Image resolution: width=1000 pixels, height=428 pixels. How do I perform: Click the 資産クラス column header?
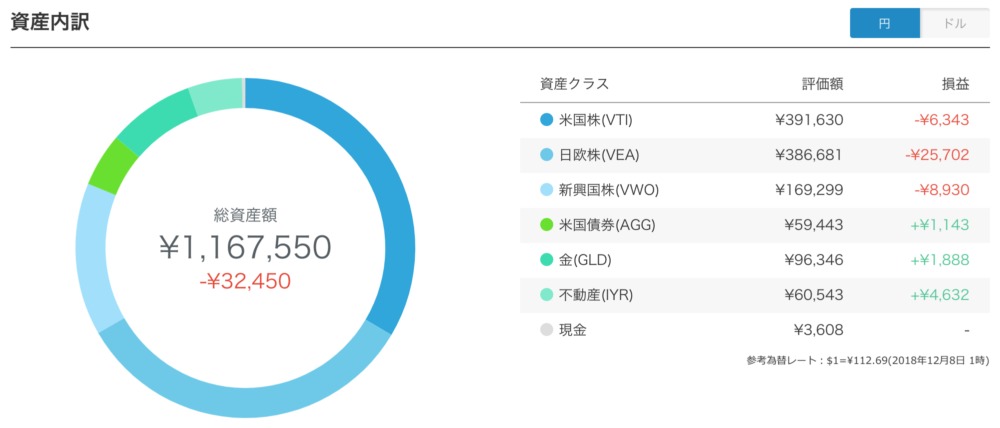point(574,84)
